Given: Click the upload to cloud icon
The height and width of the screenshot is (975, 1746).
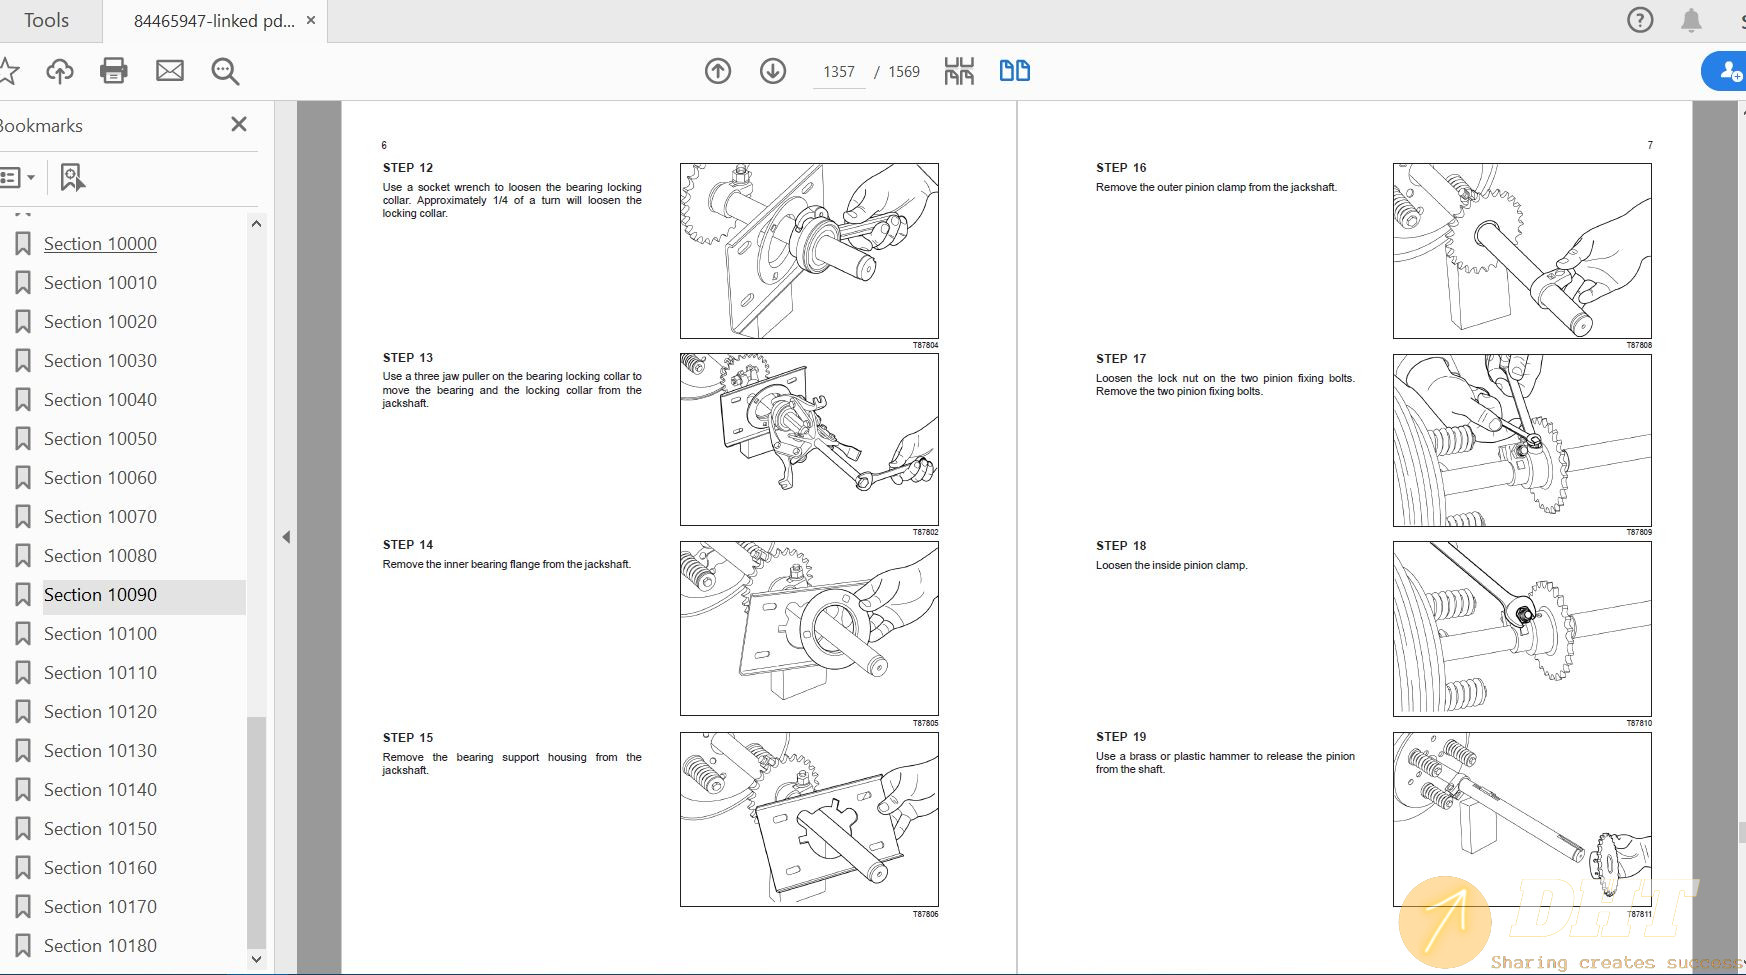Looking at the screenshot, I should click(x=60, y=71).
